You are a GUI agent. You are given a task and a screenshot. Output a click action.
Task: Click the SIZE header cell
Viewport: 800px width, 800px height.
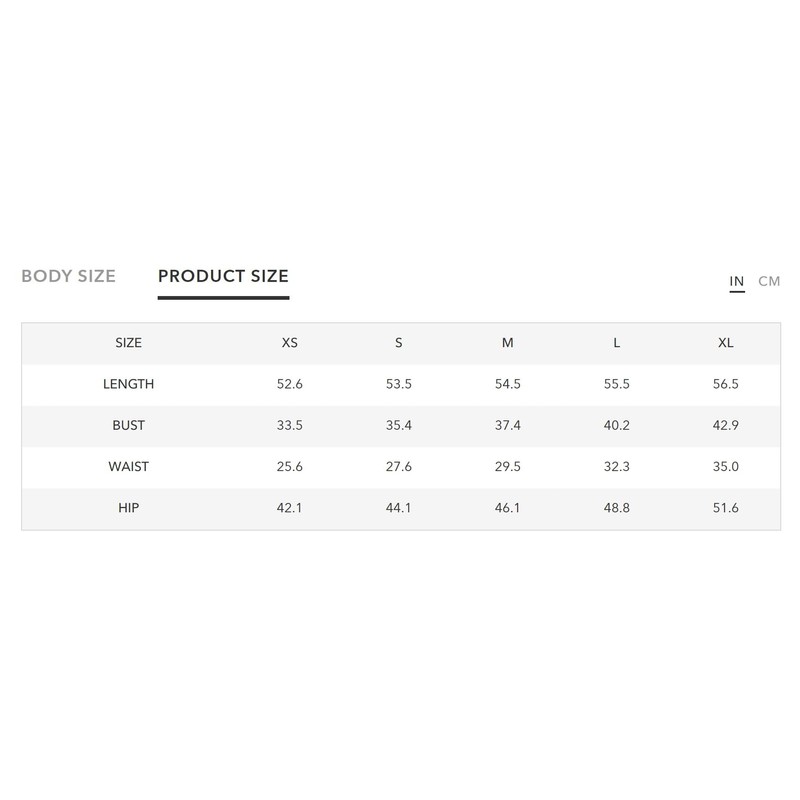tap(128, 343)
